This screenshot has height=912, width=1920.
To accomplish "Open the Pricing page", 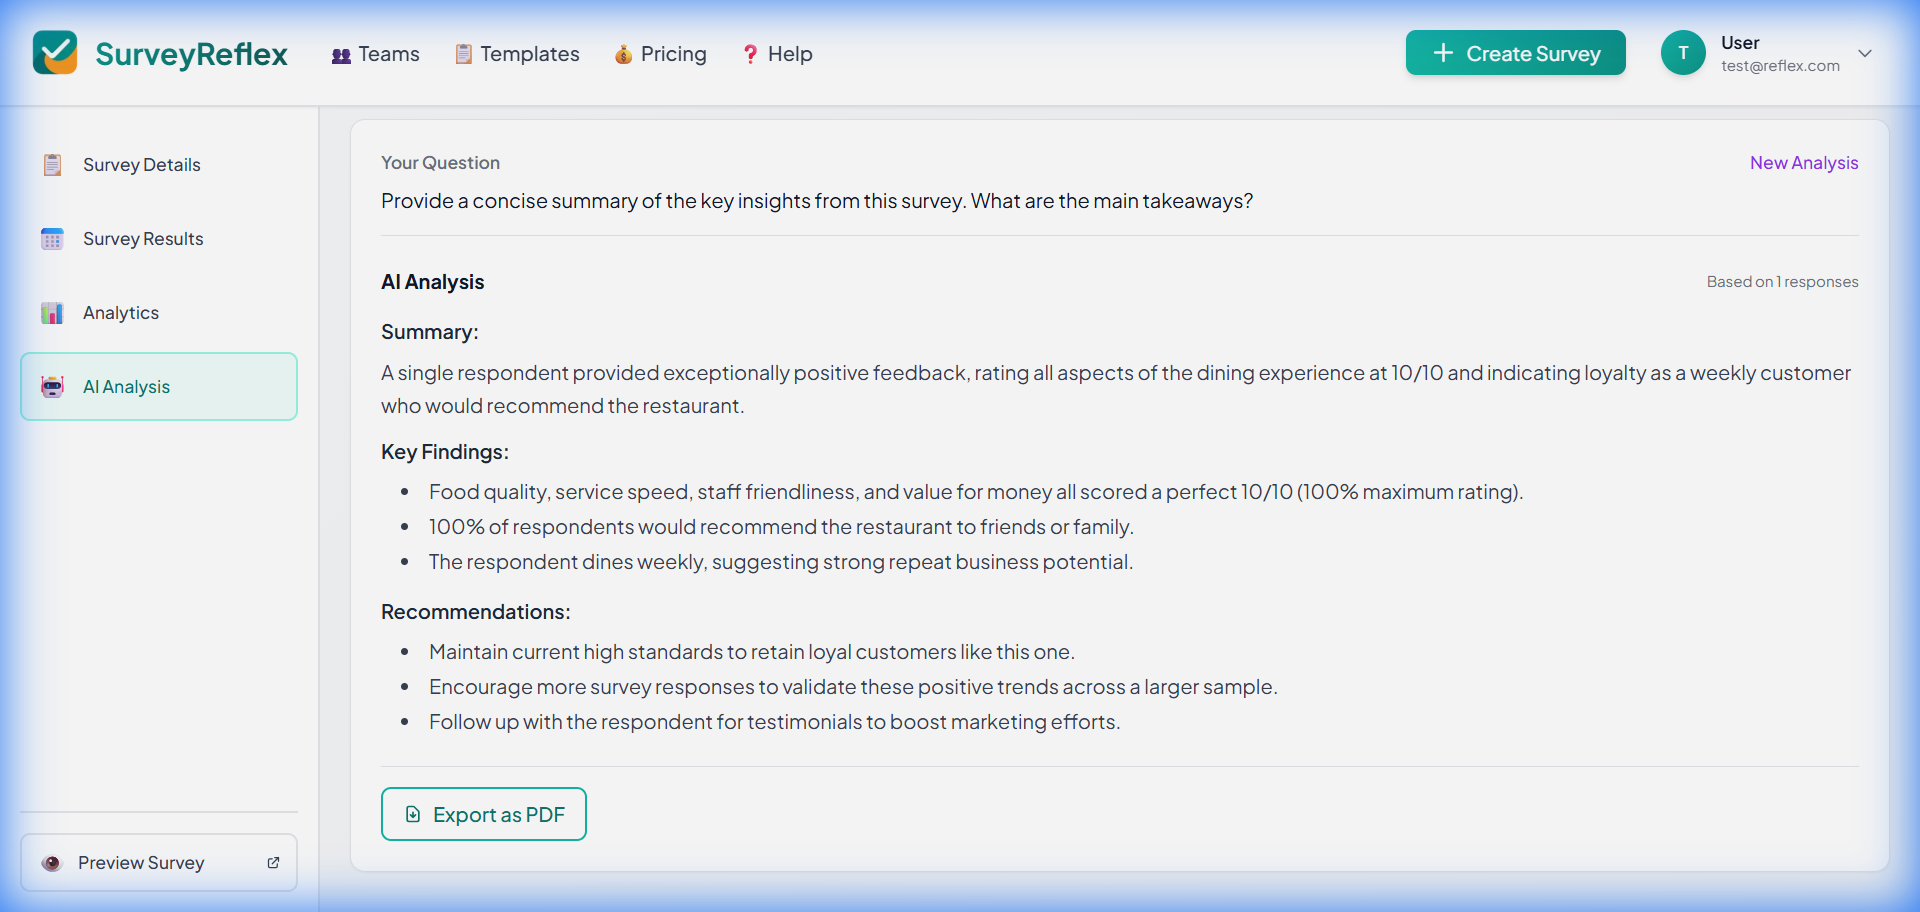I will (x=661, y=54).
